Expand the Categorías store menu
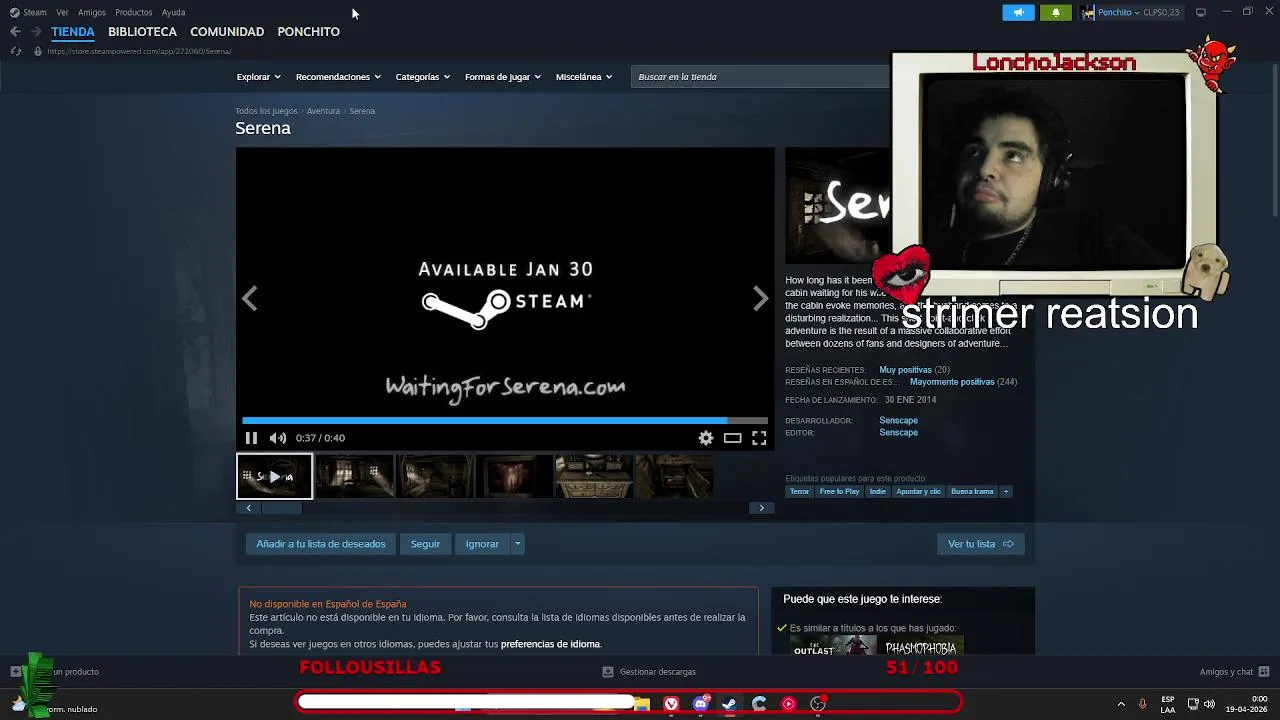This screenshot has height=720, width=1280. click(x=422, y=77)
